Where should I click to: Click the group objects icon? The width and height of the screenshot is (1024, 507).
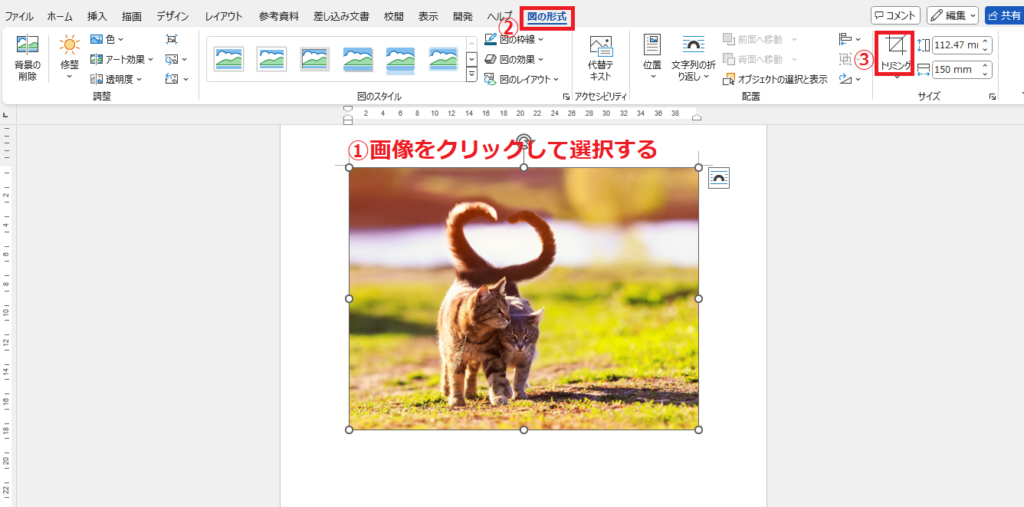point(846,59)
